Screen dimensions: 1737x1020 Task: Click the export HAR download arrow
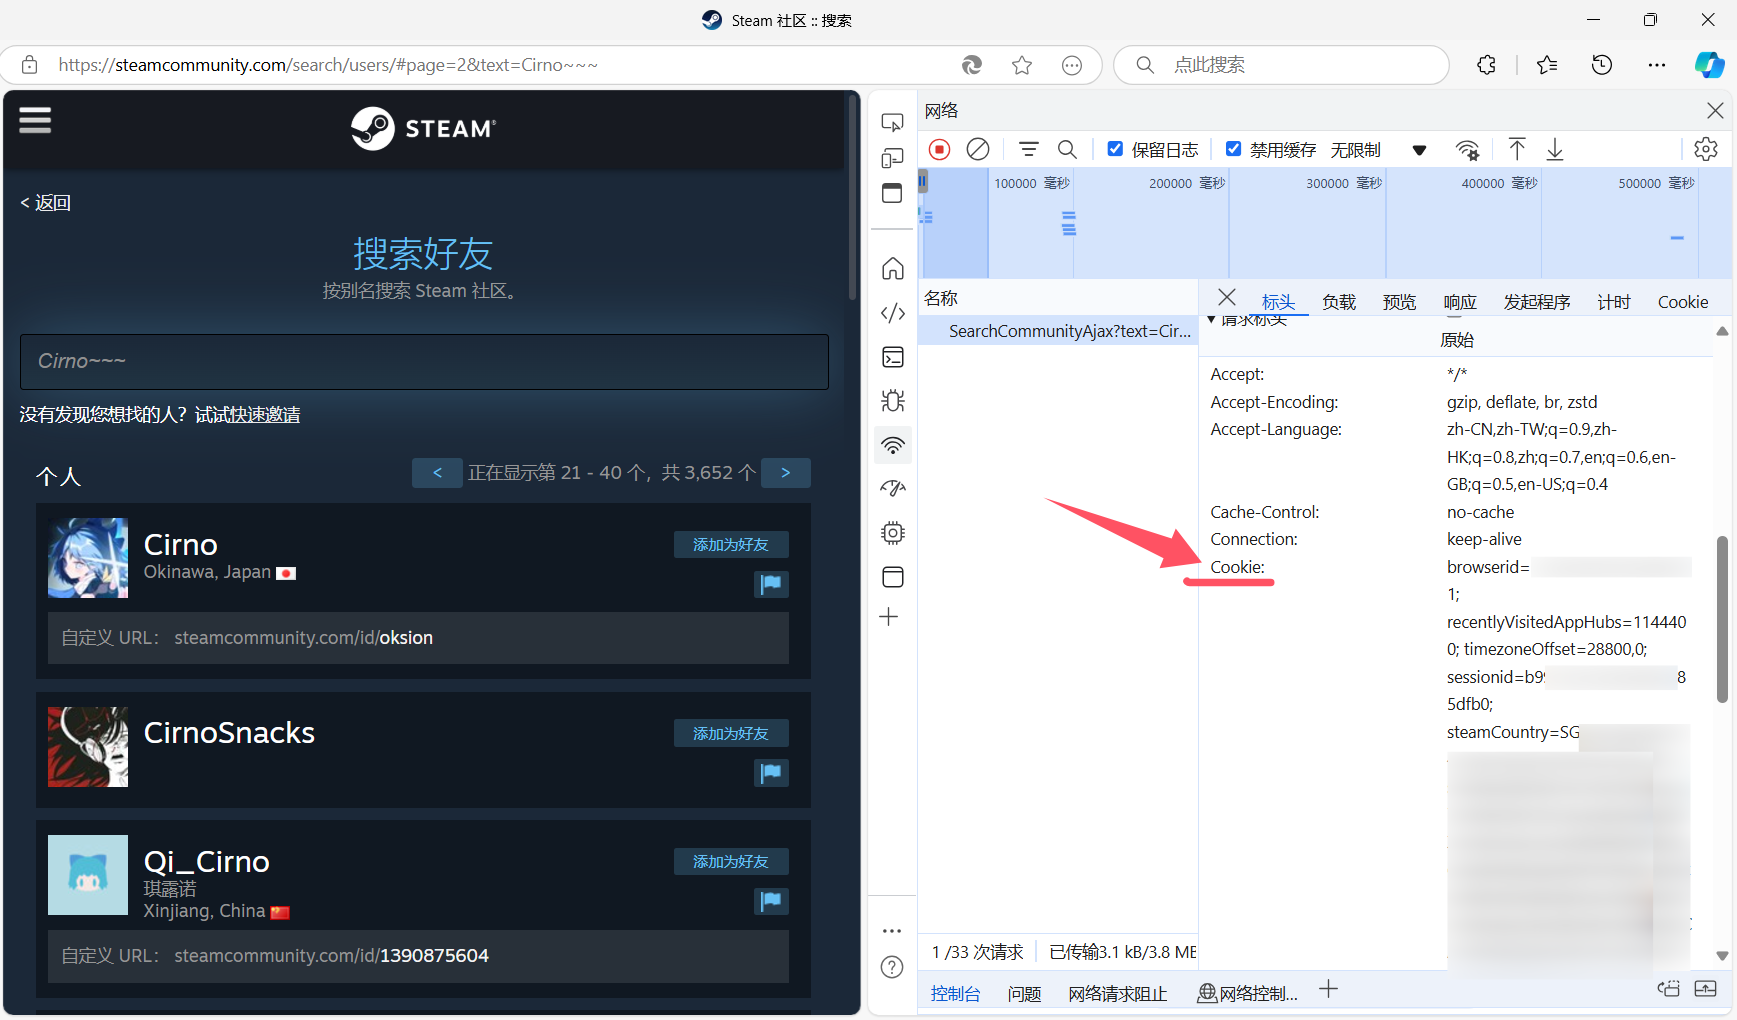click(1555, 150)
